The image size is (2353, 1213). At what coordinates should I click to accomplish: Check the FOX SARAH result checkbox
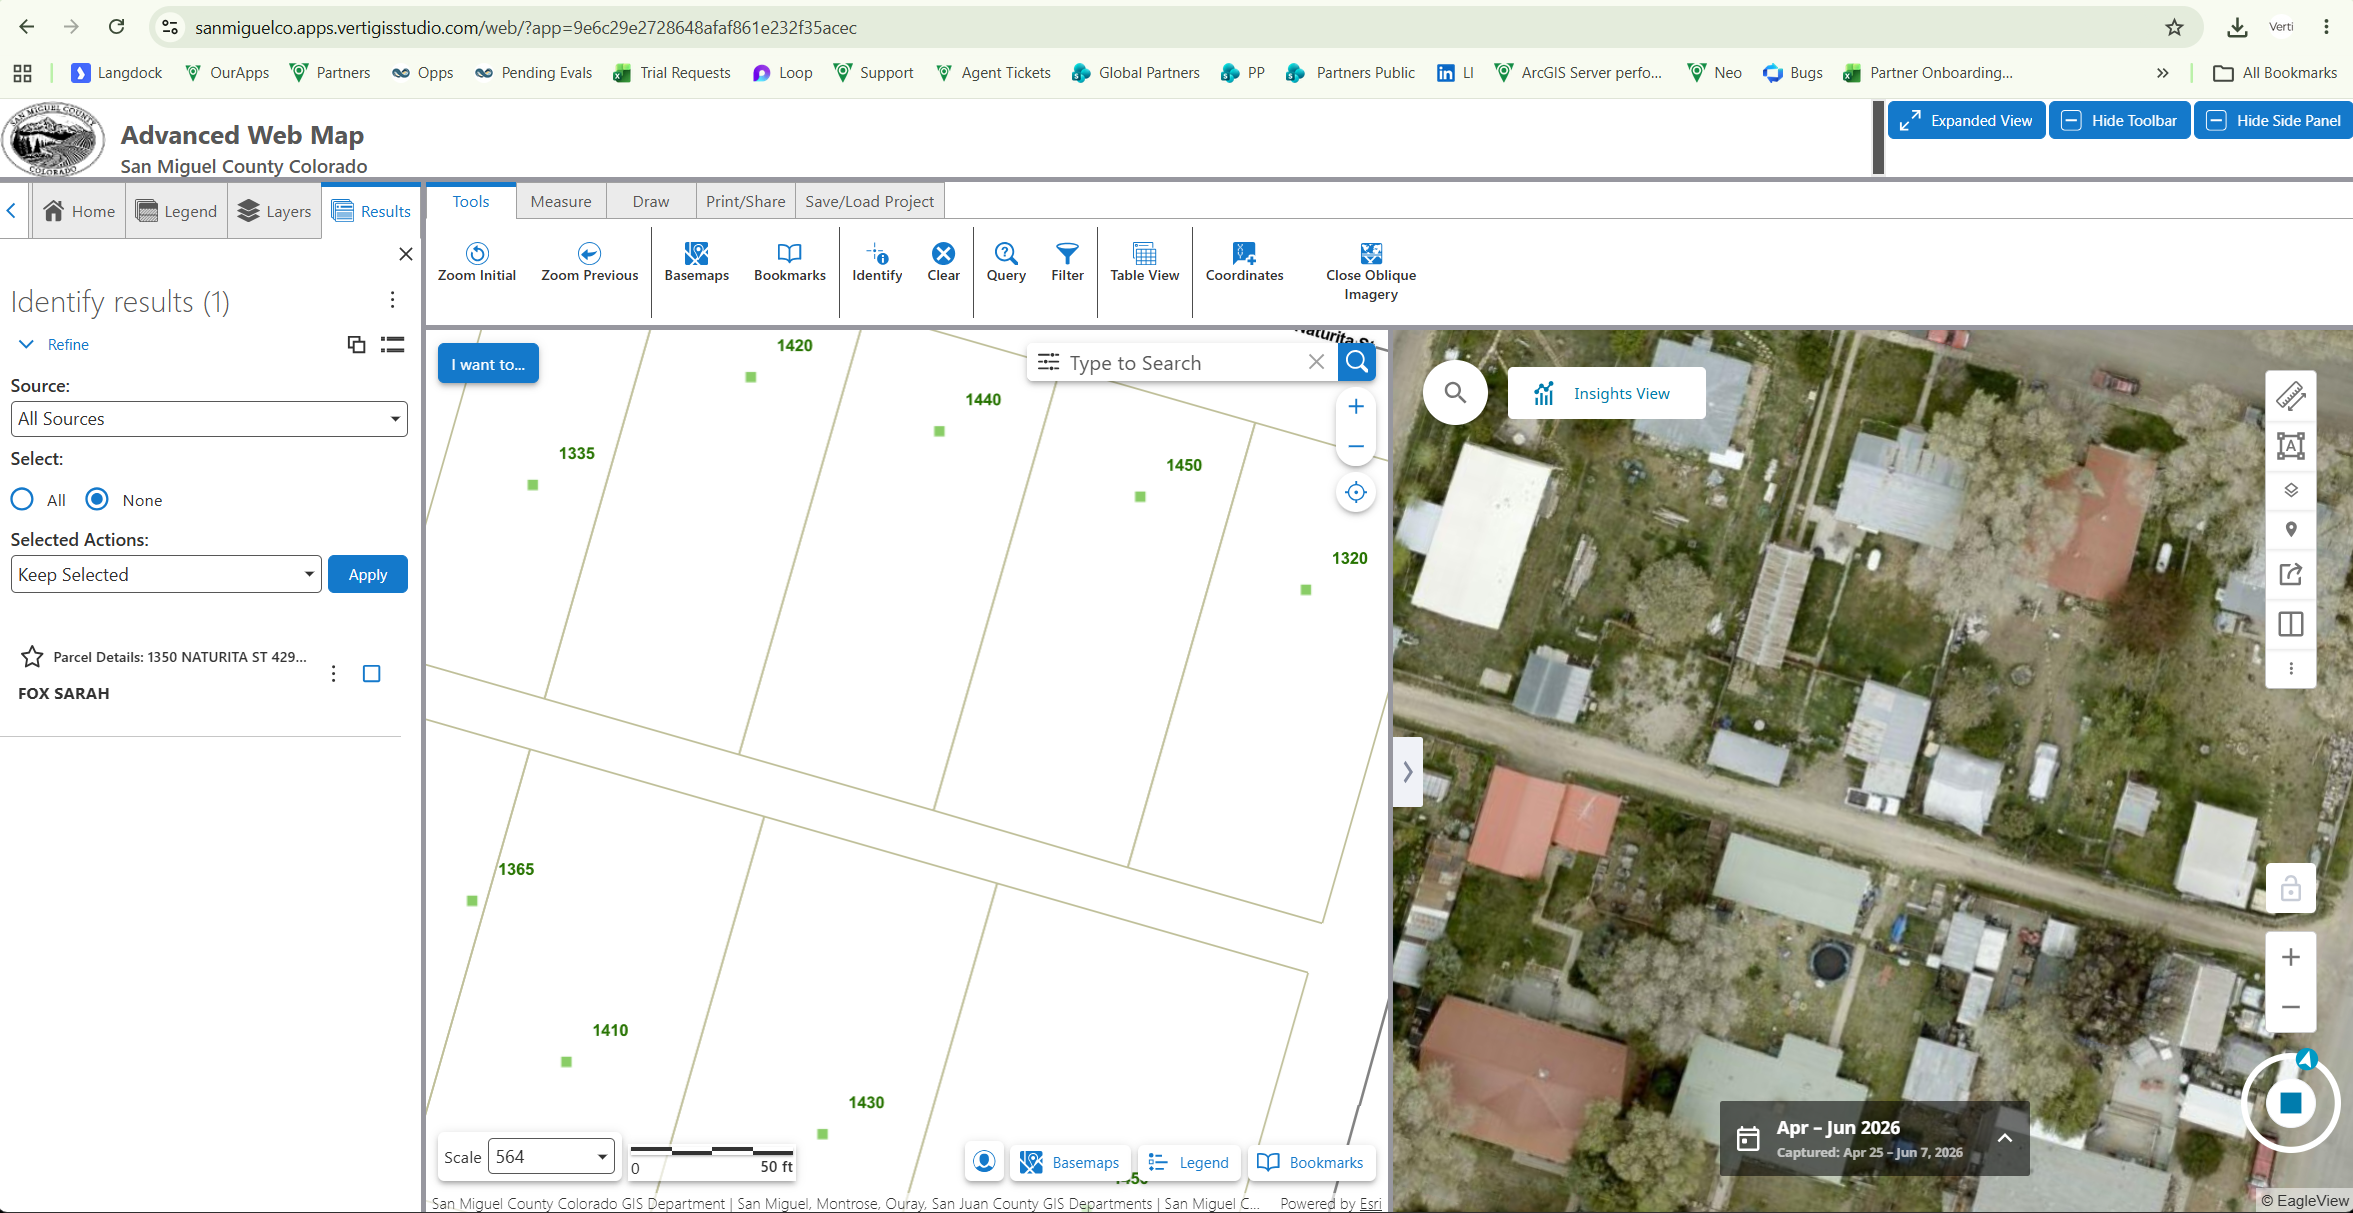[372, 674]
